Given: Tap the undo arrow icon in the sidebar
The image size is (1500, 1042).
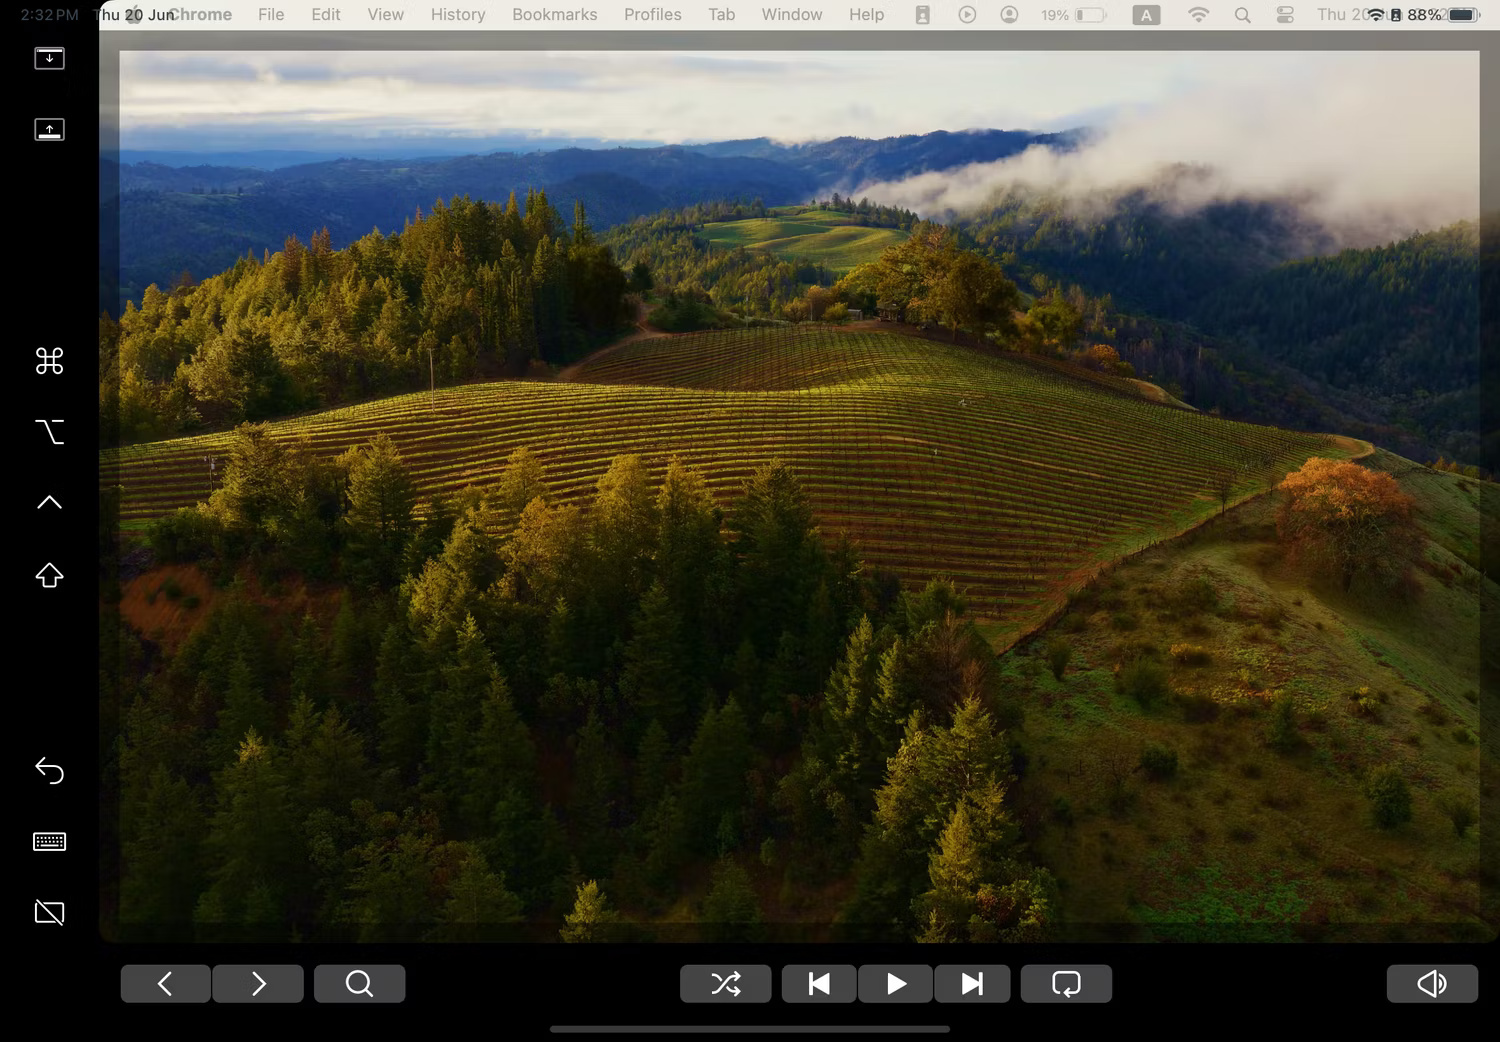Looking at the screenshot, I should click(x=49, y=770).
